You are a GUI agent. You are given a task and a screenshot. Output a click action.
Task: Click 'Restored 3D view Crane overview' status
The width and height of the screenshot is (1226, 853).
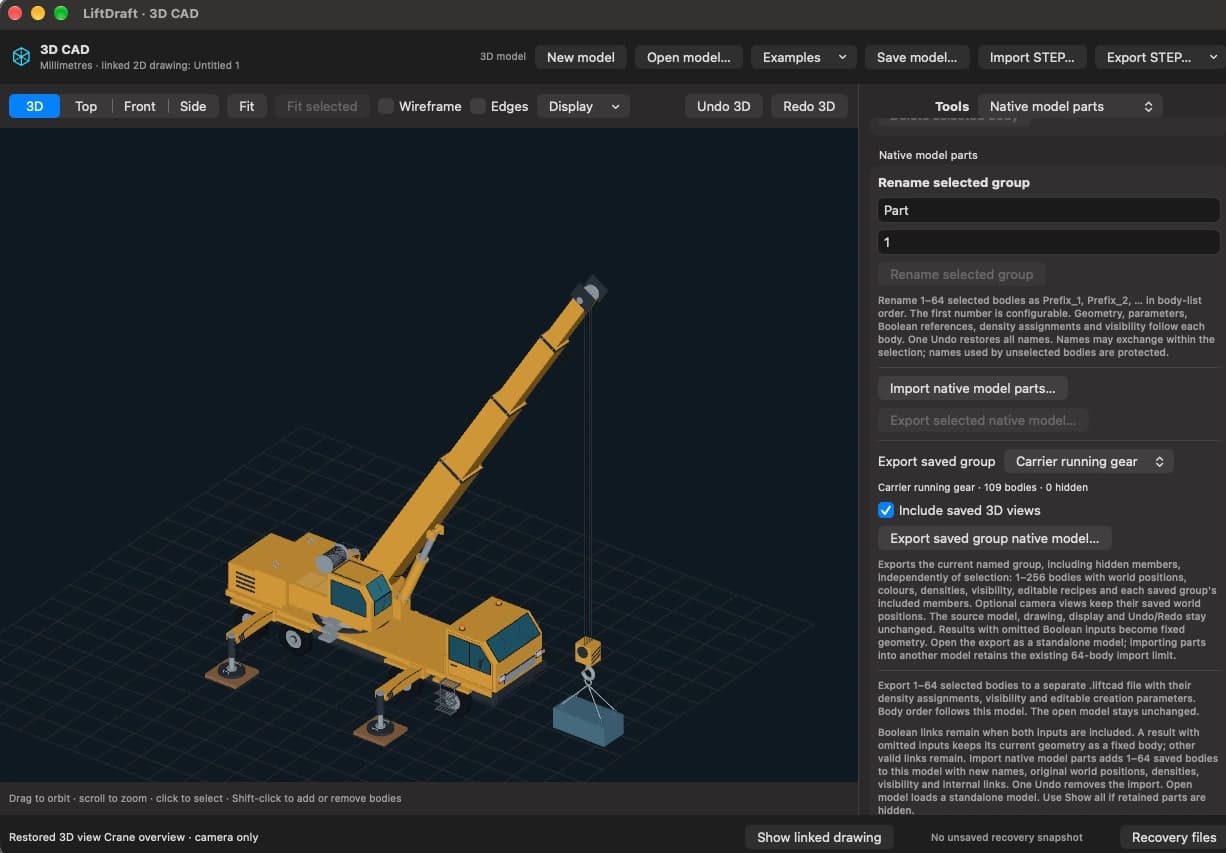click(x=134, y=837)
